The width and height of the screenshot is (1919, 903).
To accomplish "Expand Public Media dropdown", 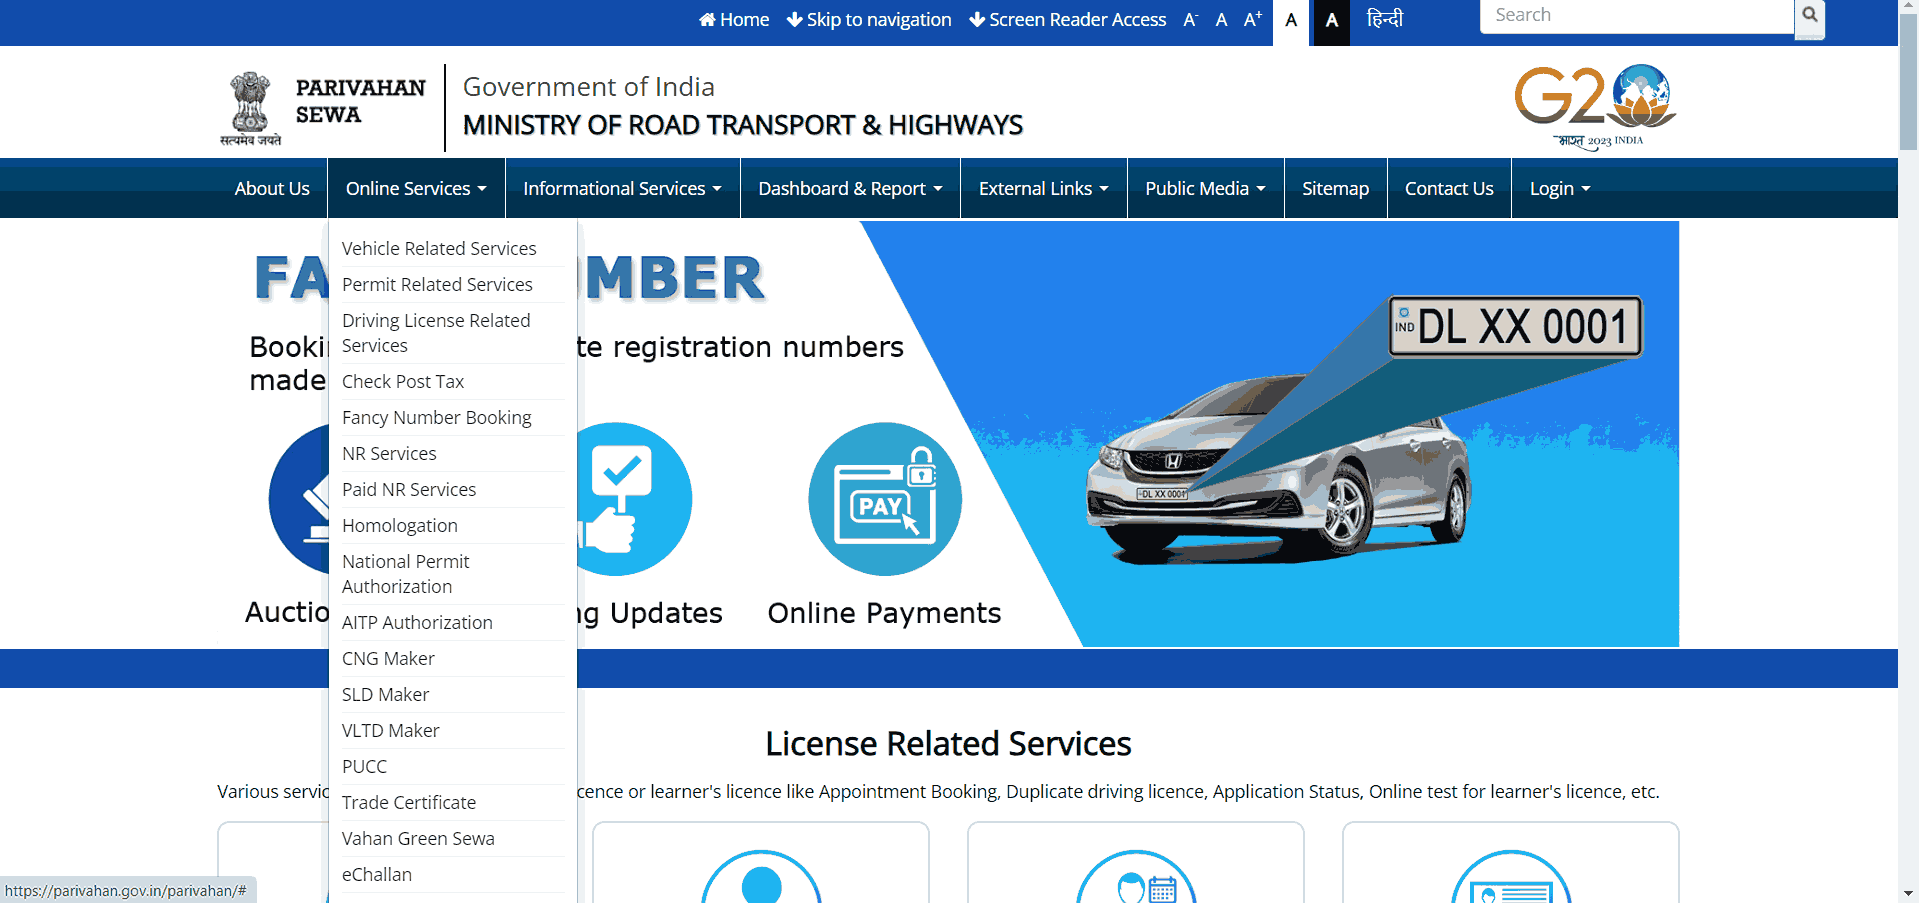I will [x=1205, y=188].
